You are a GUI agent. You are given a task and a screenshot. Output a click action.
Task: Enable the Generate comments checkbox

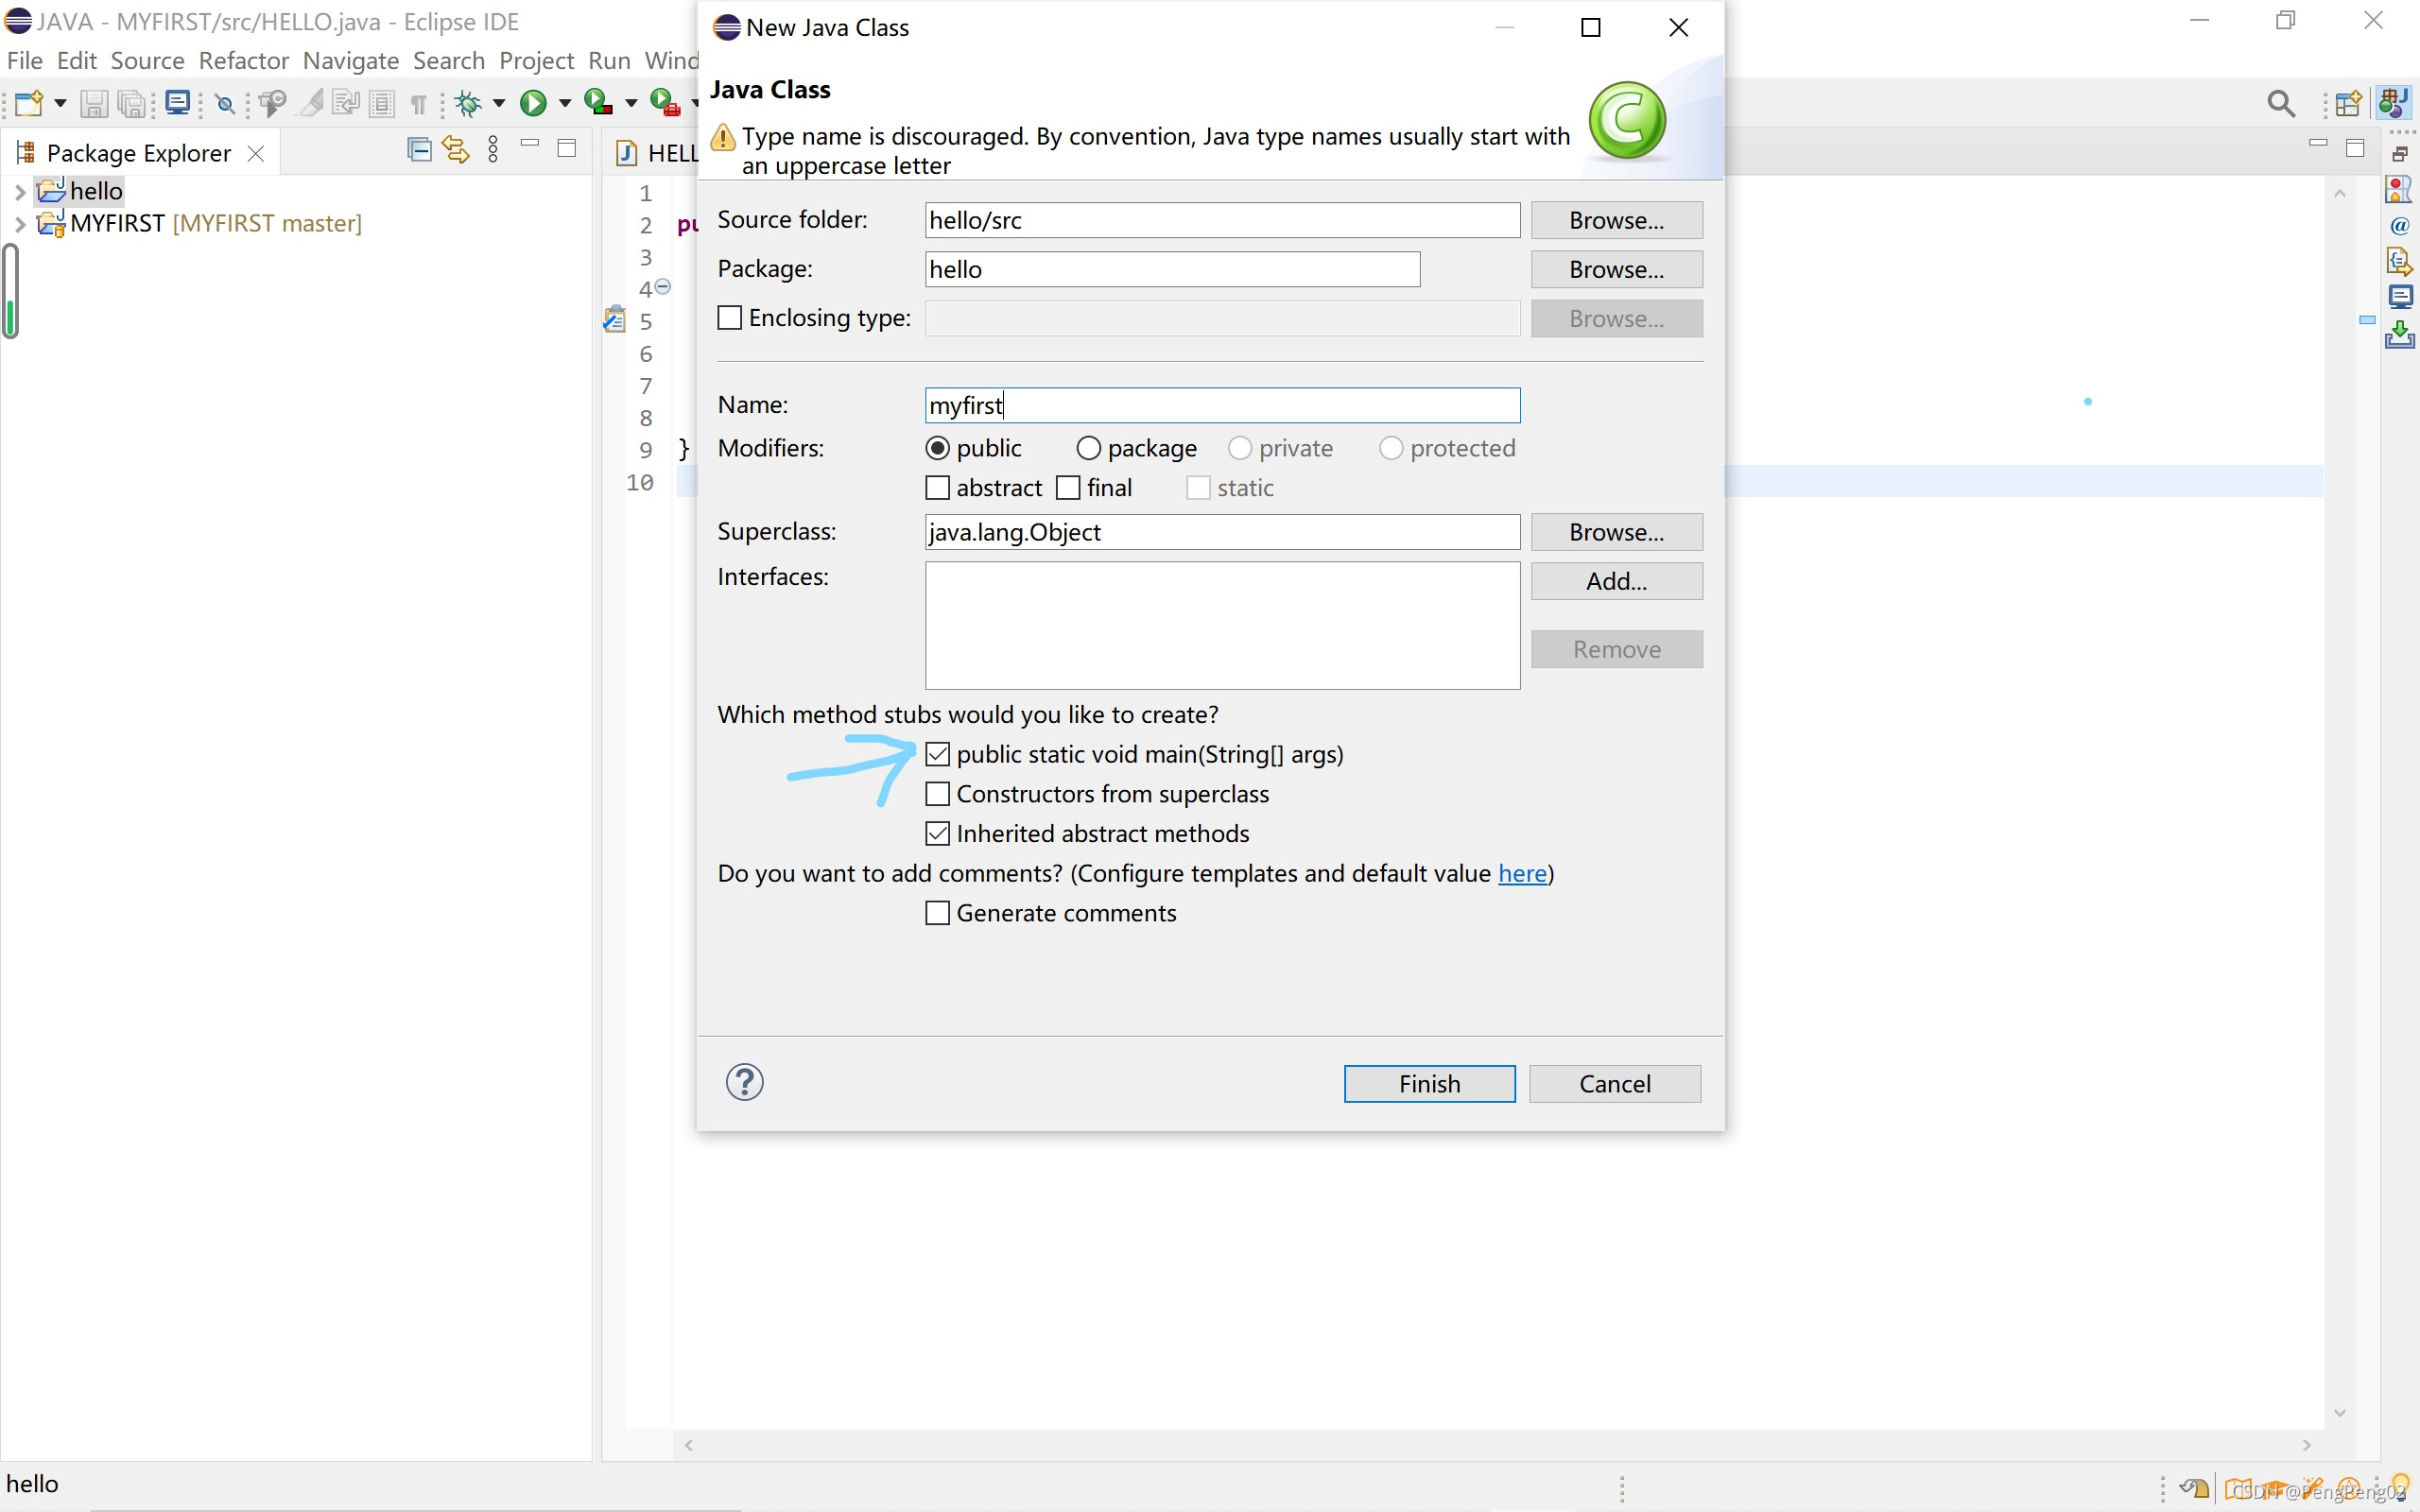point(937,913)
